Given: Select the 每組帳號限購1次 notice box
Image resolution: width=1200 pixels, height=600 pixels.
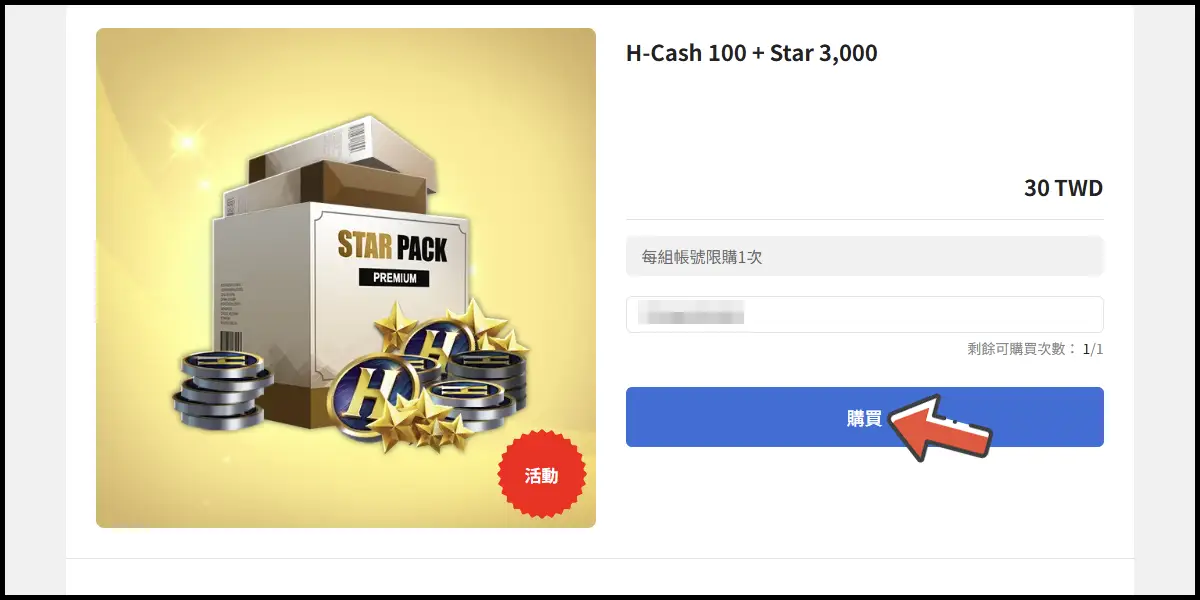Looking at the screenshot, I should point(864,256).
